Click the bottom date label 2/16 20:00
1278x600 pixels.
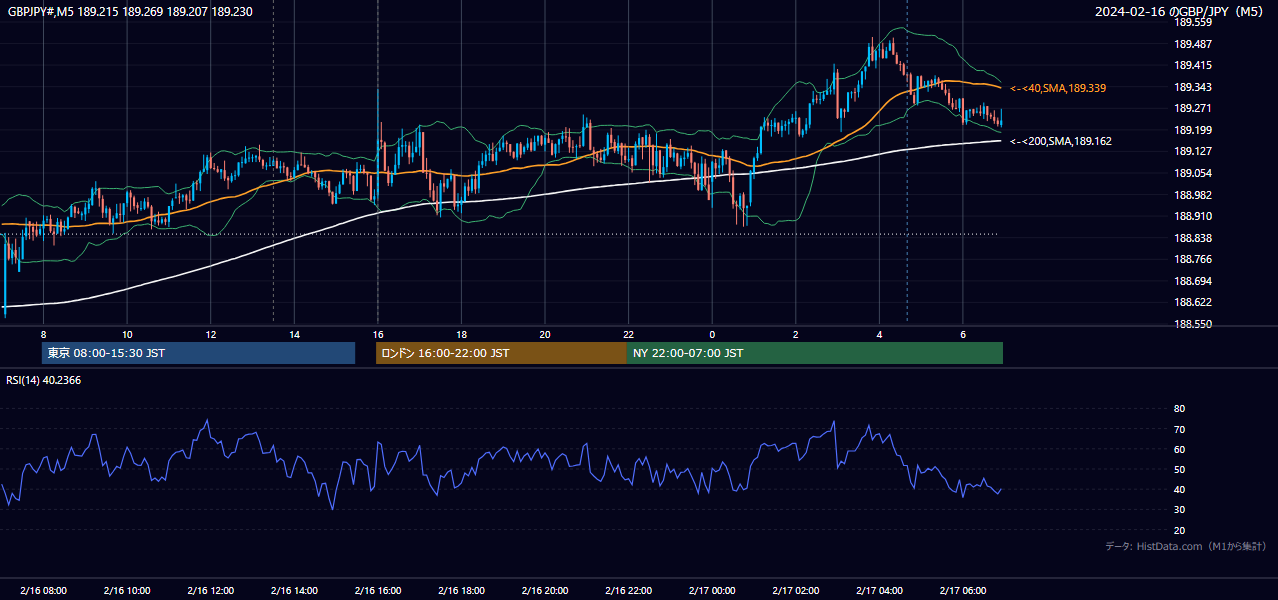click(544, 590)
